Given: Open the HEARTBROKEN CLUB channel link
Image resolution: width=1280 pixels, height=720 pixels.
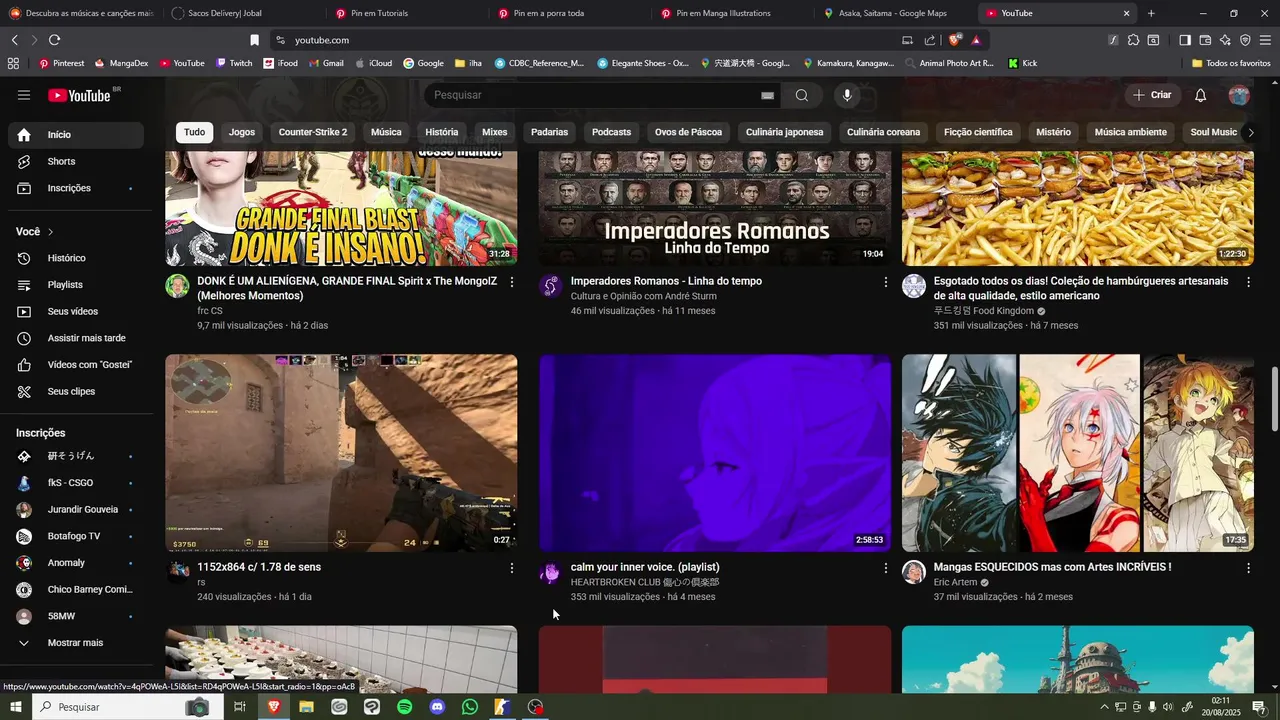Looking at the screenshot, I should click(644, 582).
